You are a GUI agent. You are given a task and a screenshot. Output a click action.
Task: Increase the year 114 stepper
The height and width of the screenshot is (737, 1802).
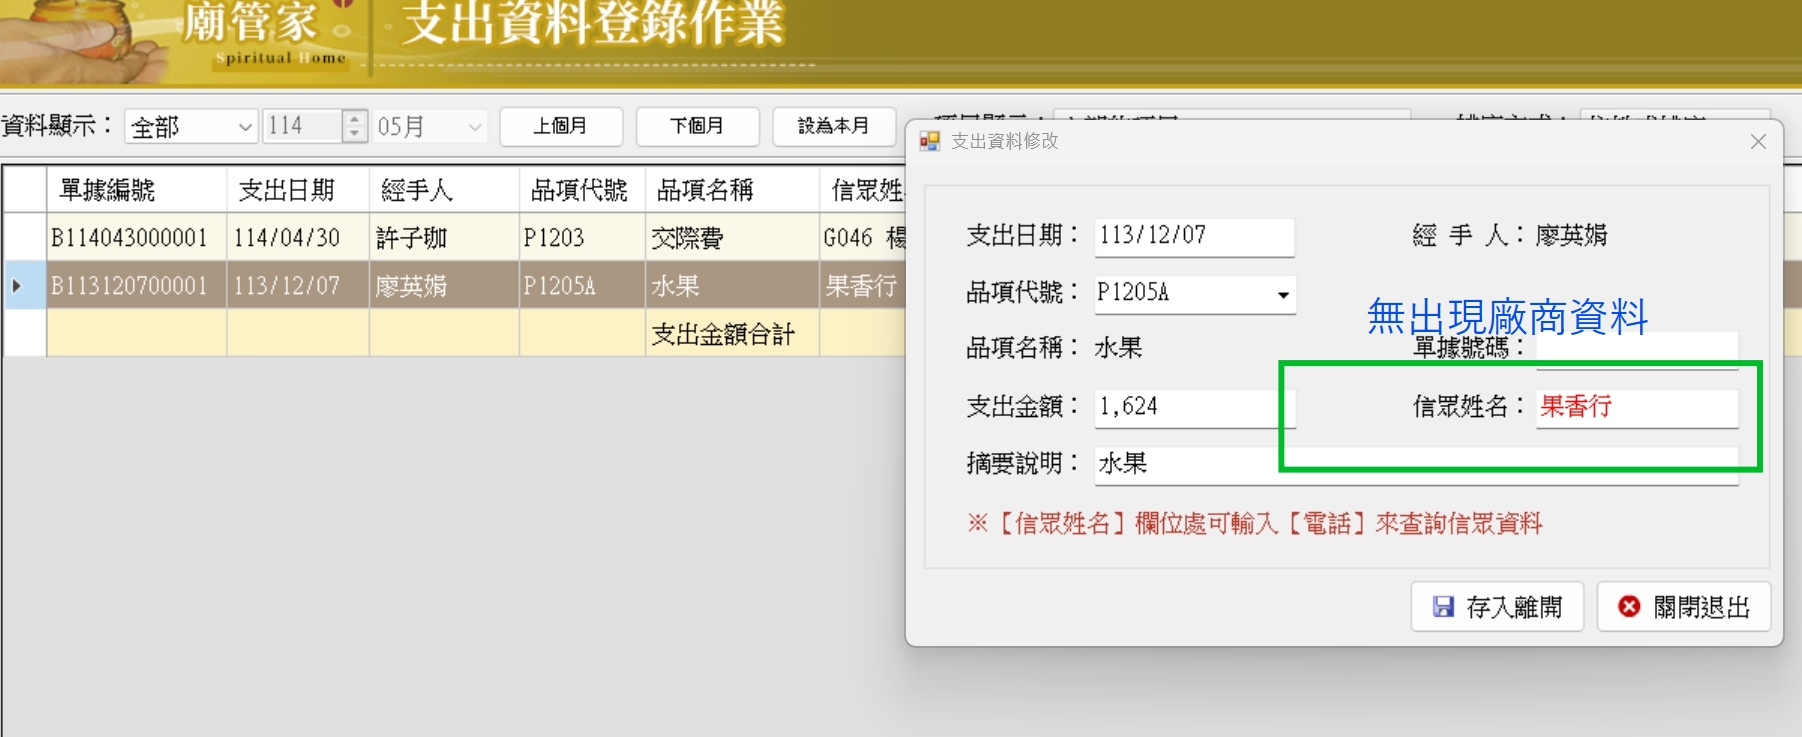[354, 118]
